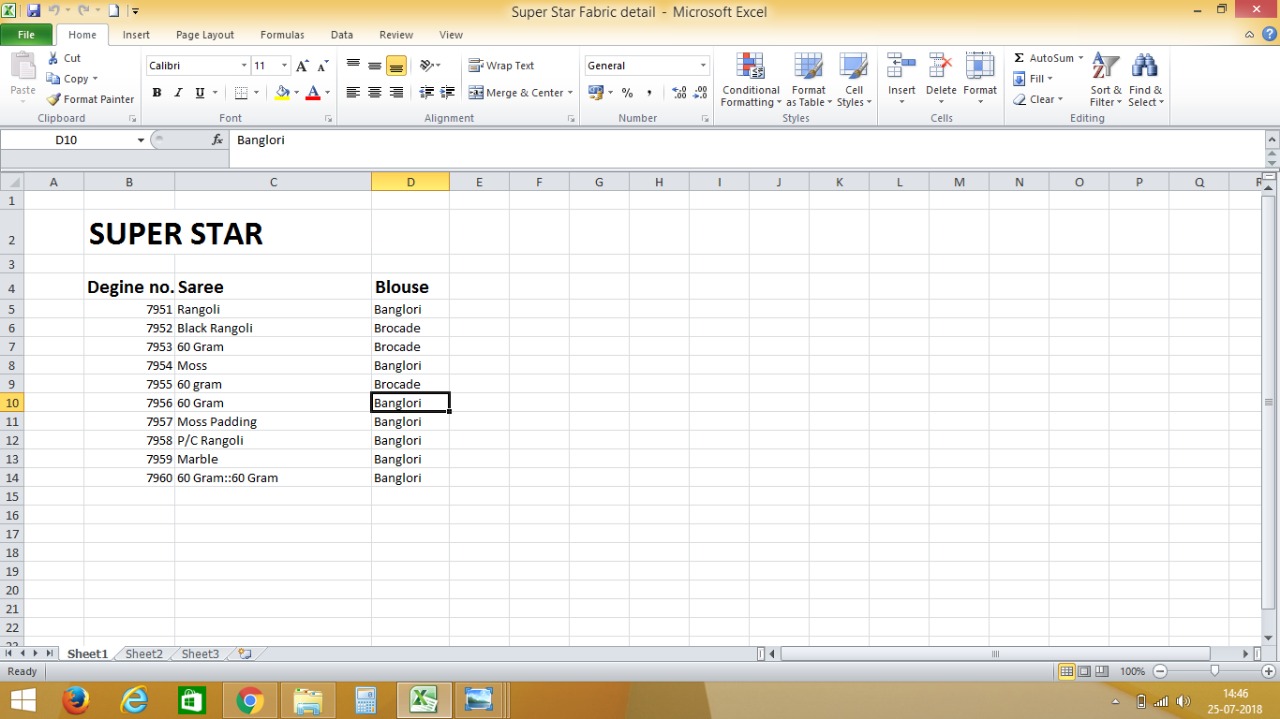Image resolution: width=1280 pixels, height=719 pixels.
Task: Click the AutoSum sigma icon
Action: pos(1019,58)
